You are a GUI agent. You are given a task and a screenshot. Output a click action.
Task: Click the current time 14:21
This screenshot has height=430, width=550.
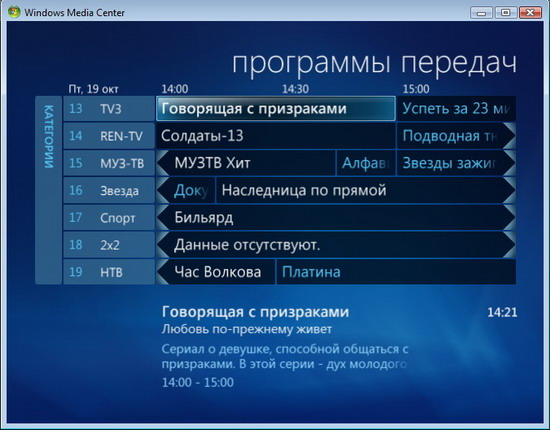(x=502, y=312)
